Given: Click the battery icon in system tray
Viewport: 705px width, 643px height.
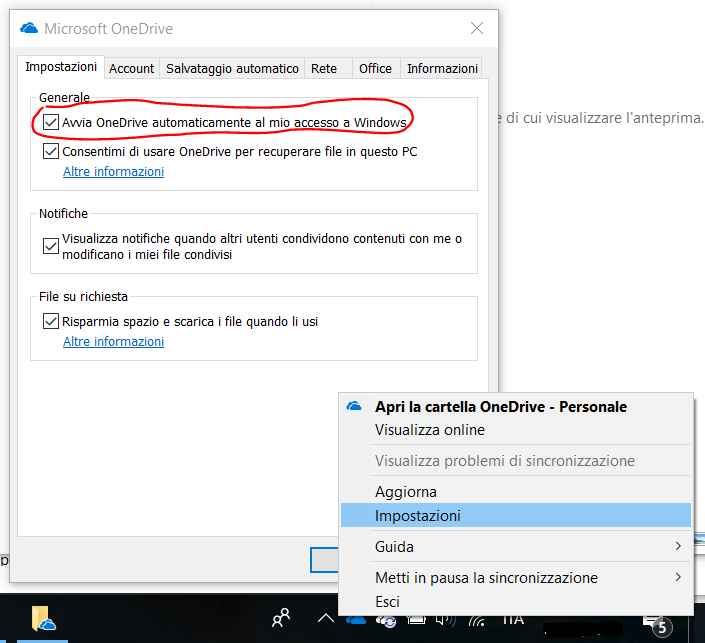Looking at the screenshot, I should click(x=414, y=620).
